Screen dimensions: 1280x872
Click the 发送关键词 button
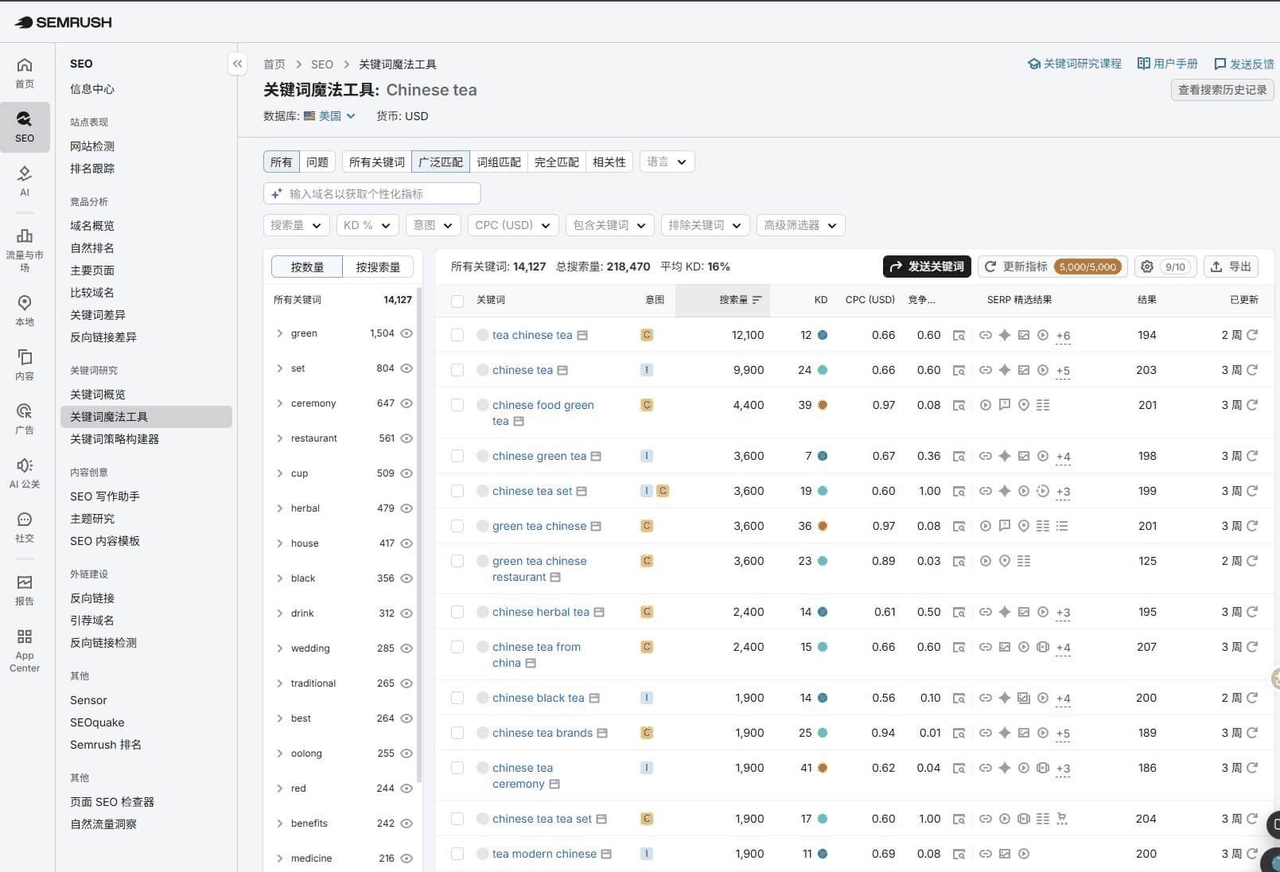pyautogui.click(x=926, y=267)
